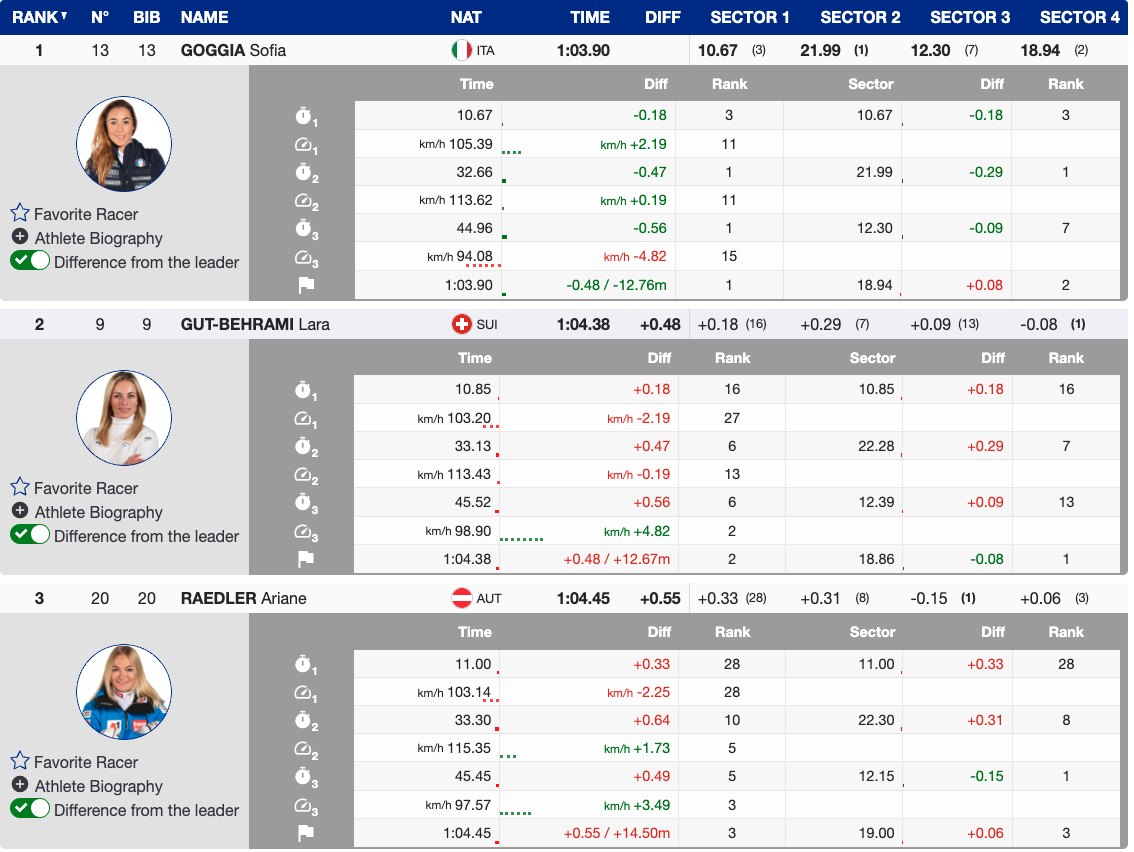Collapse the GOGGIA Sofia result row
The image size is (1134, 852).
[233, 50]
